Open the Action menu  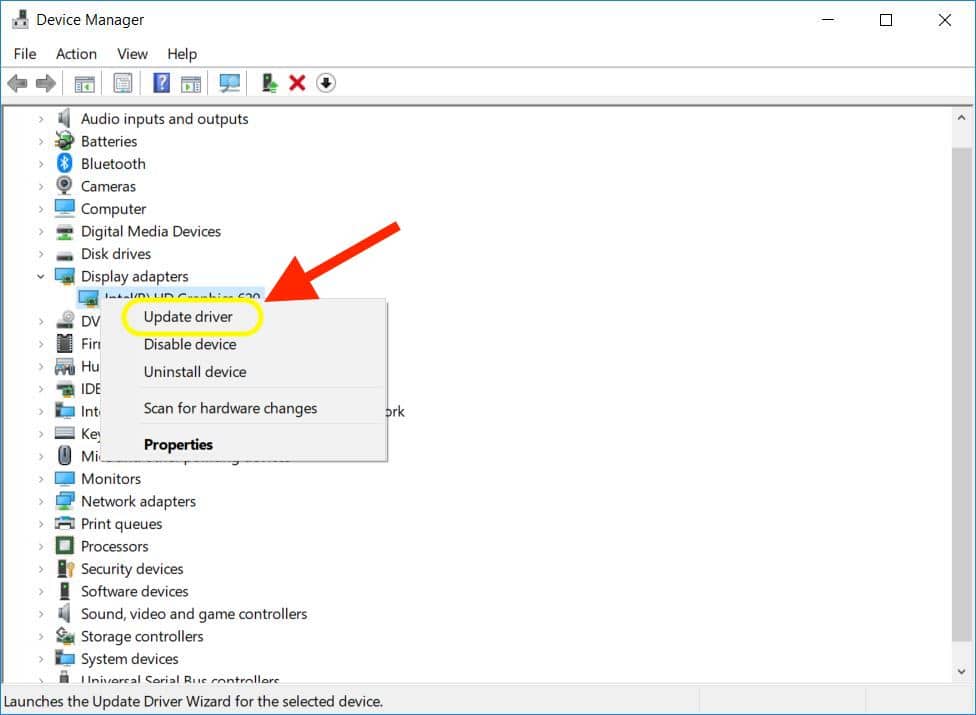pyautogui.click(x=76, y=54)
